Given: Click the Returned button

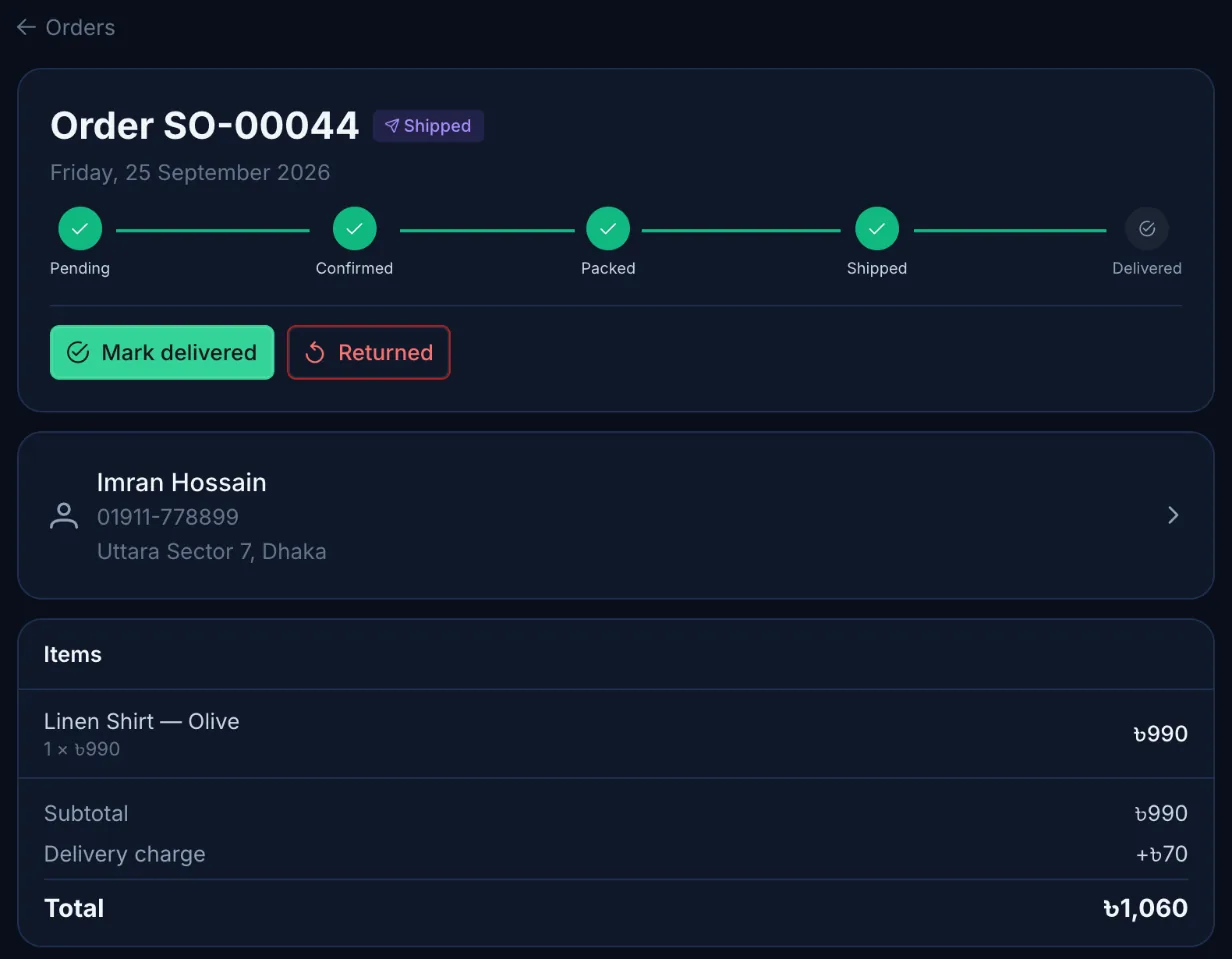Looking at the screenshot, I should [369, 352].
